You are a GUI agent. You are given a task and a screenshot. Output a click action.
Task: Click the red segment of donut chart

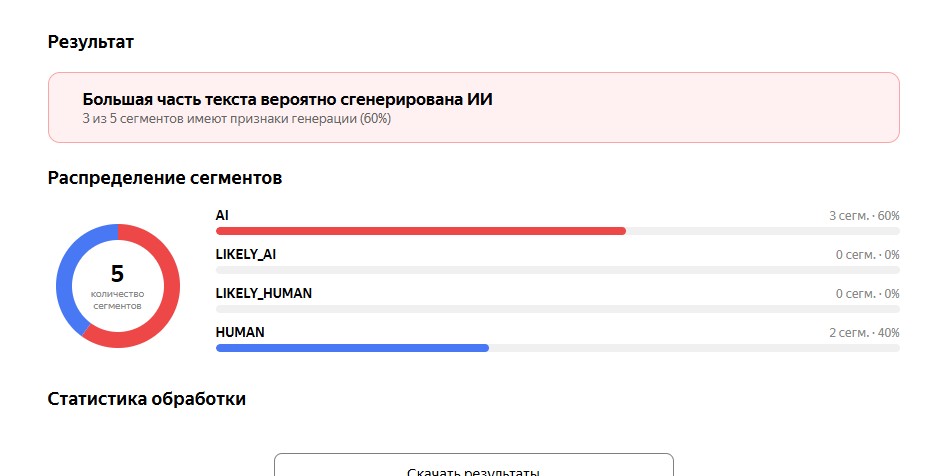(170, 286)
